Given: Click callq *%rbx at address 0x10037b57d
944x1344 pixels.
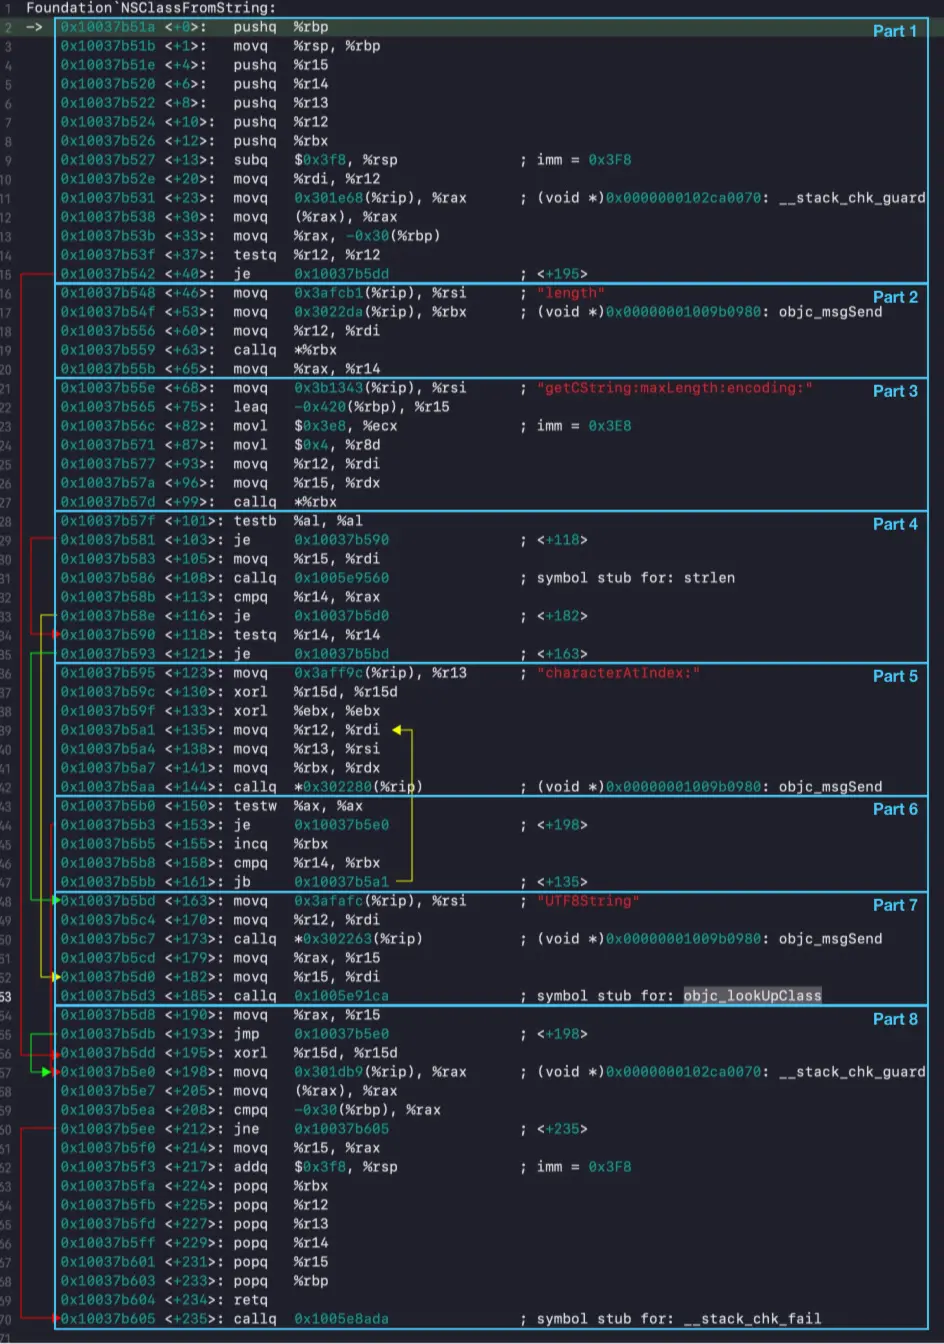Looking at the screenshot, I should click(x=286, y=502).
